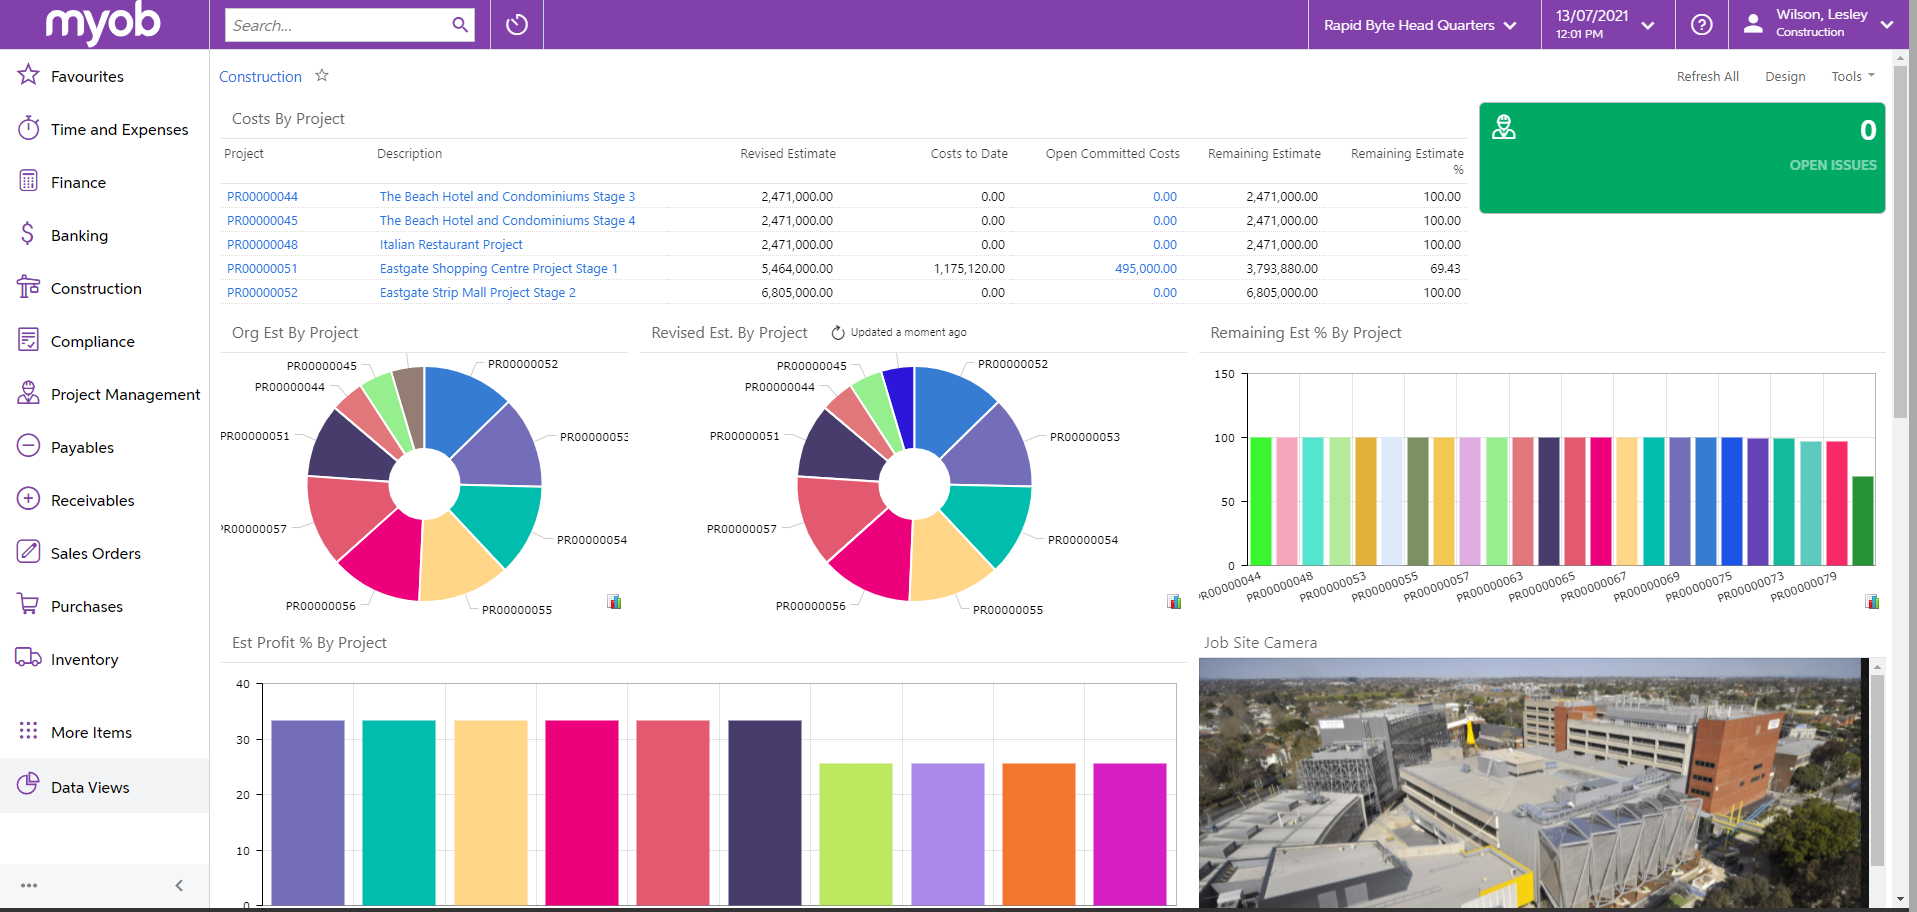This screenshot has width=1917, height=912.
Task: Open the Tools dropdown menu
Action: point(1852,77)
